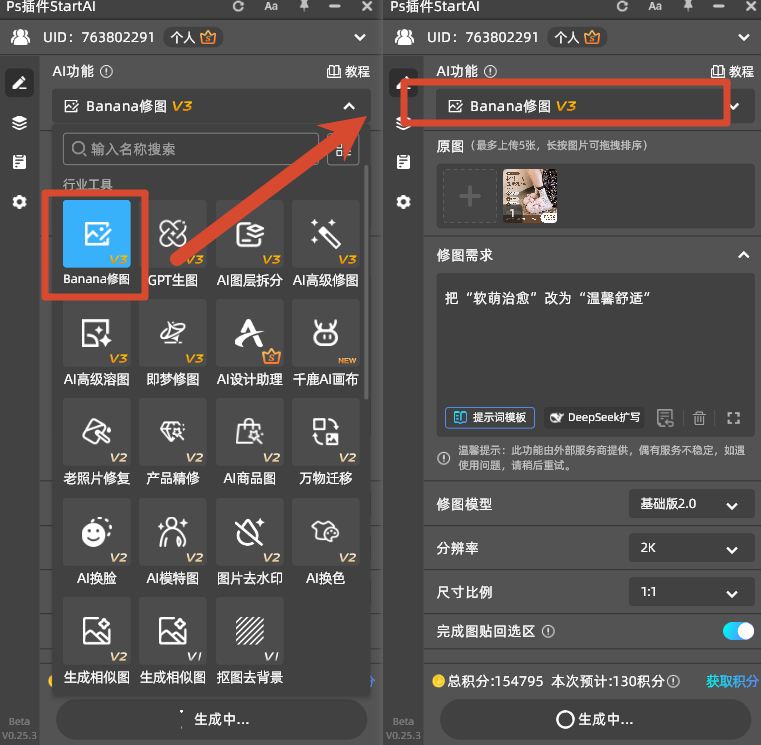761x745 pixels.
Task: Refresh the left StartAI panel
Action: click(x=238, y=7)
